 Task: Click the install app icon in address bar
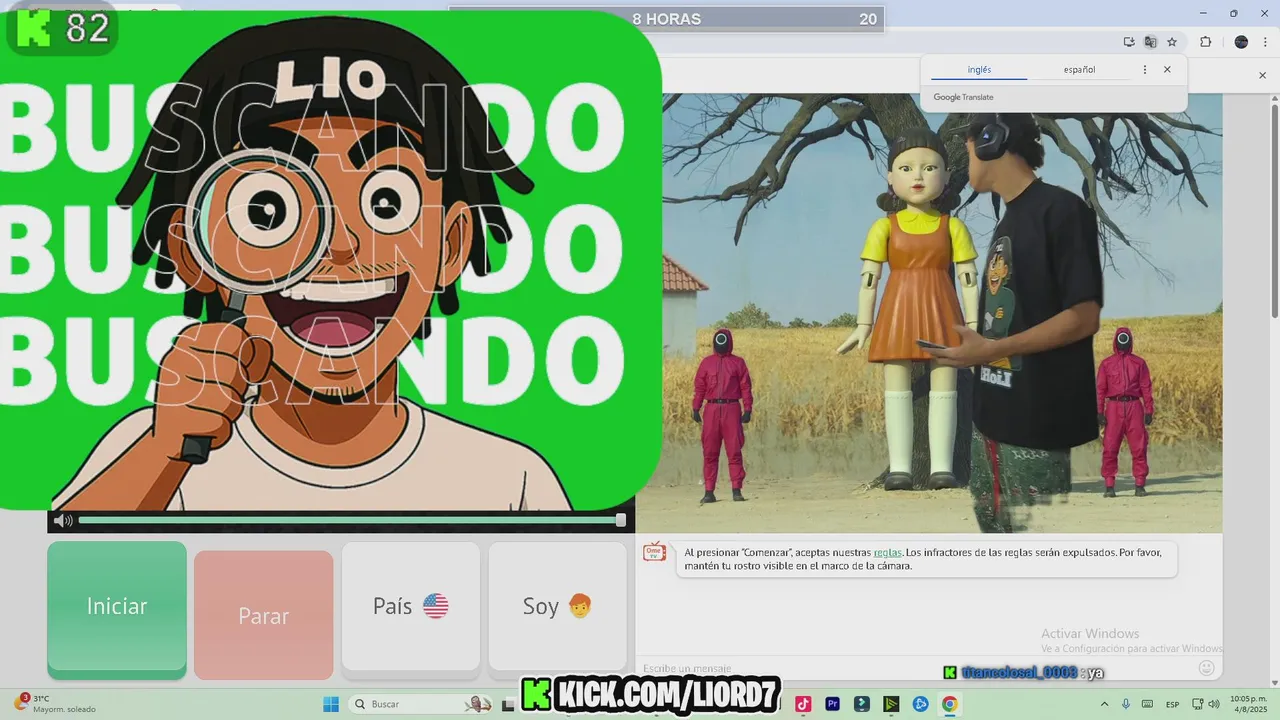click(x=1129, y=42)
